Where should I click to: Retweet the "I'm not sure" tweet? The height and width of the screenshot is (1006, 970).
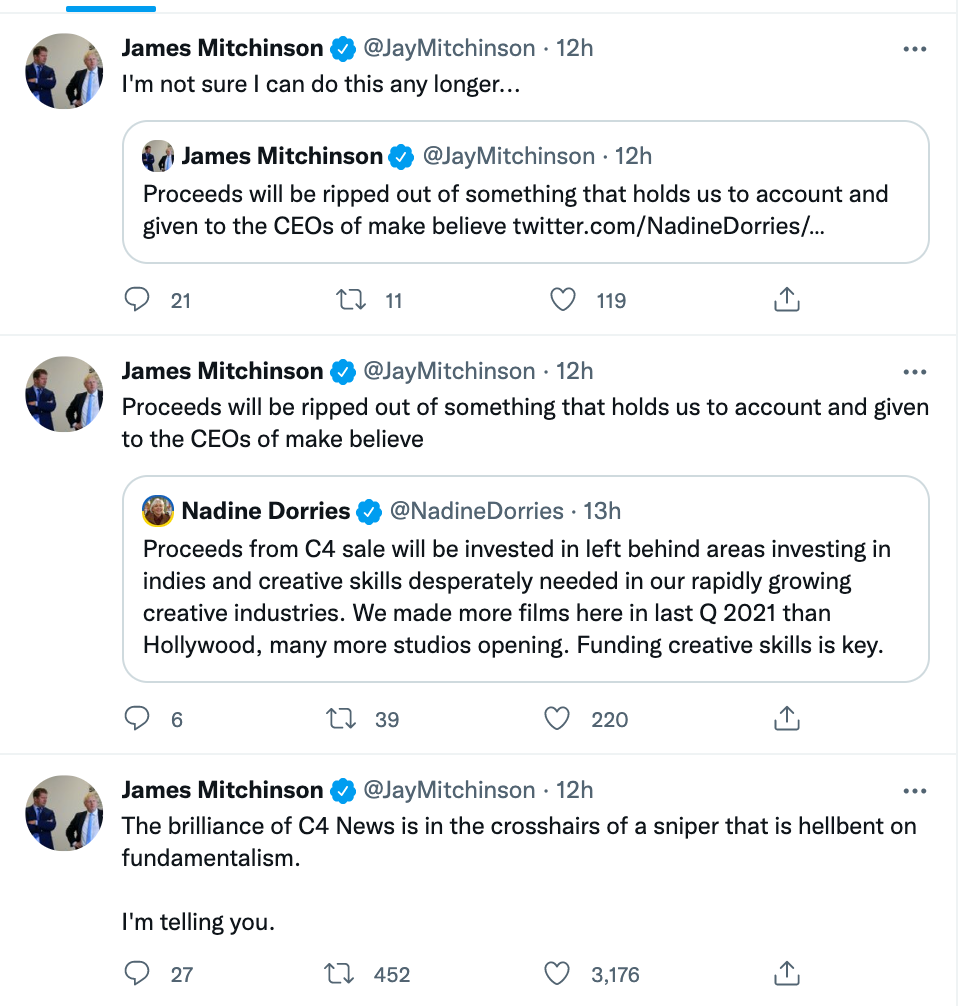pyautogui.click(x=350, y=299)
